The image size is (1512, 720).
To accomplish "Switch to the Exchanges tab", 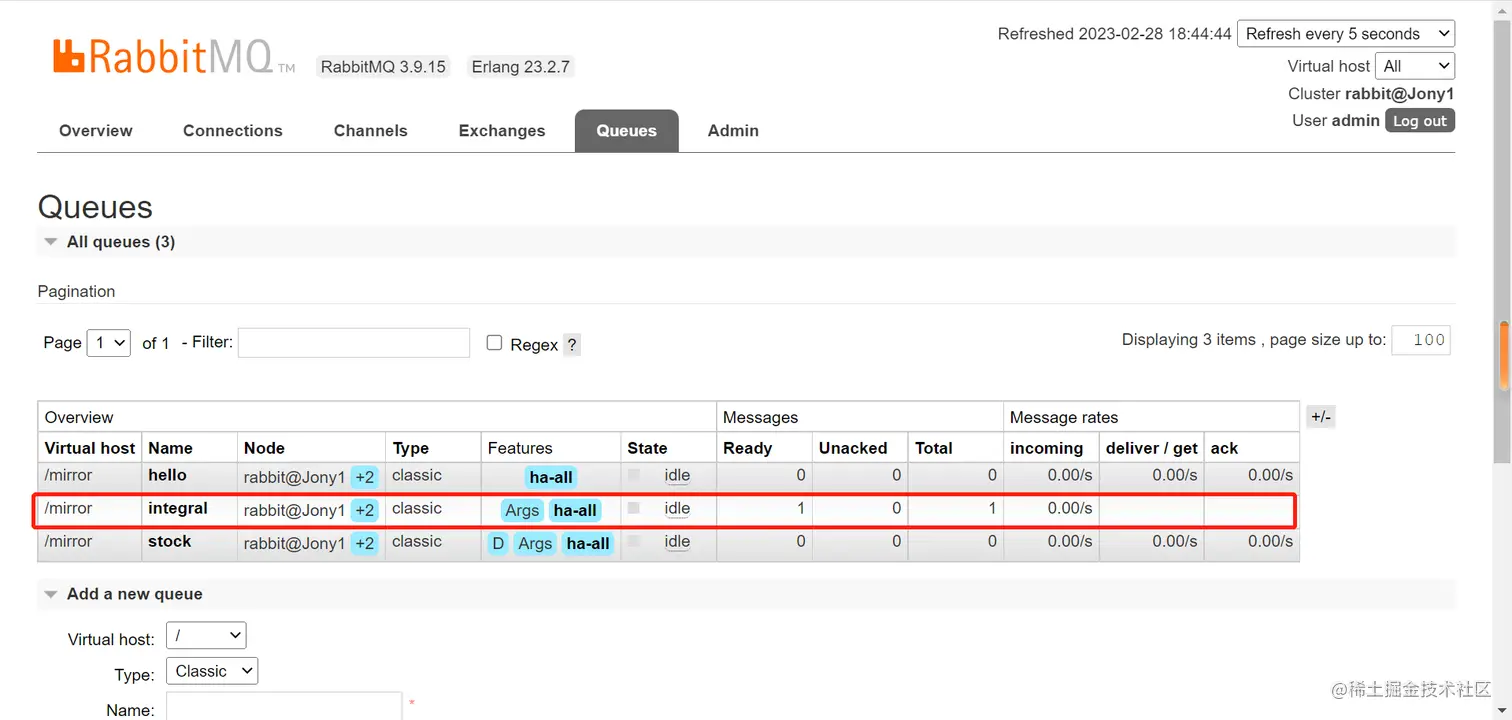I will pos(502,131).
